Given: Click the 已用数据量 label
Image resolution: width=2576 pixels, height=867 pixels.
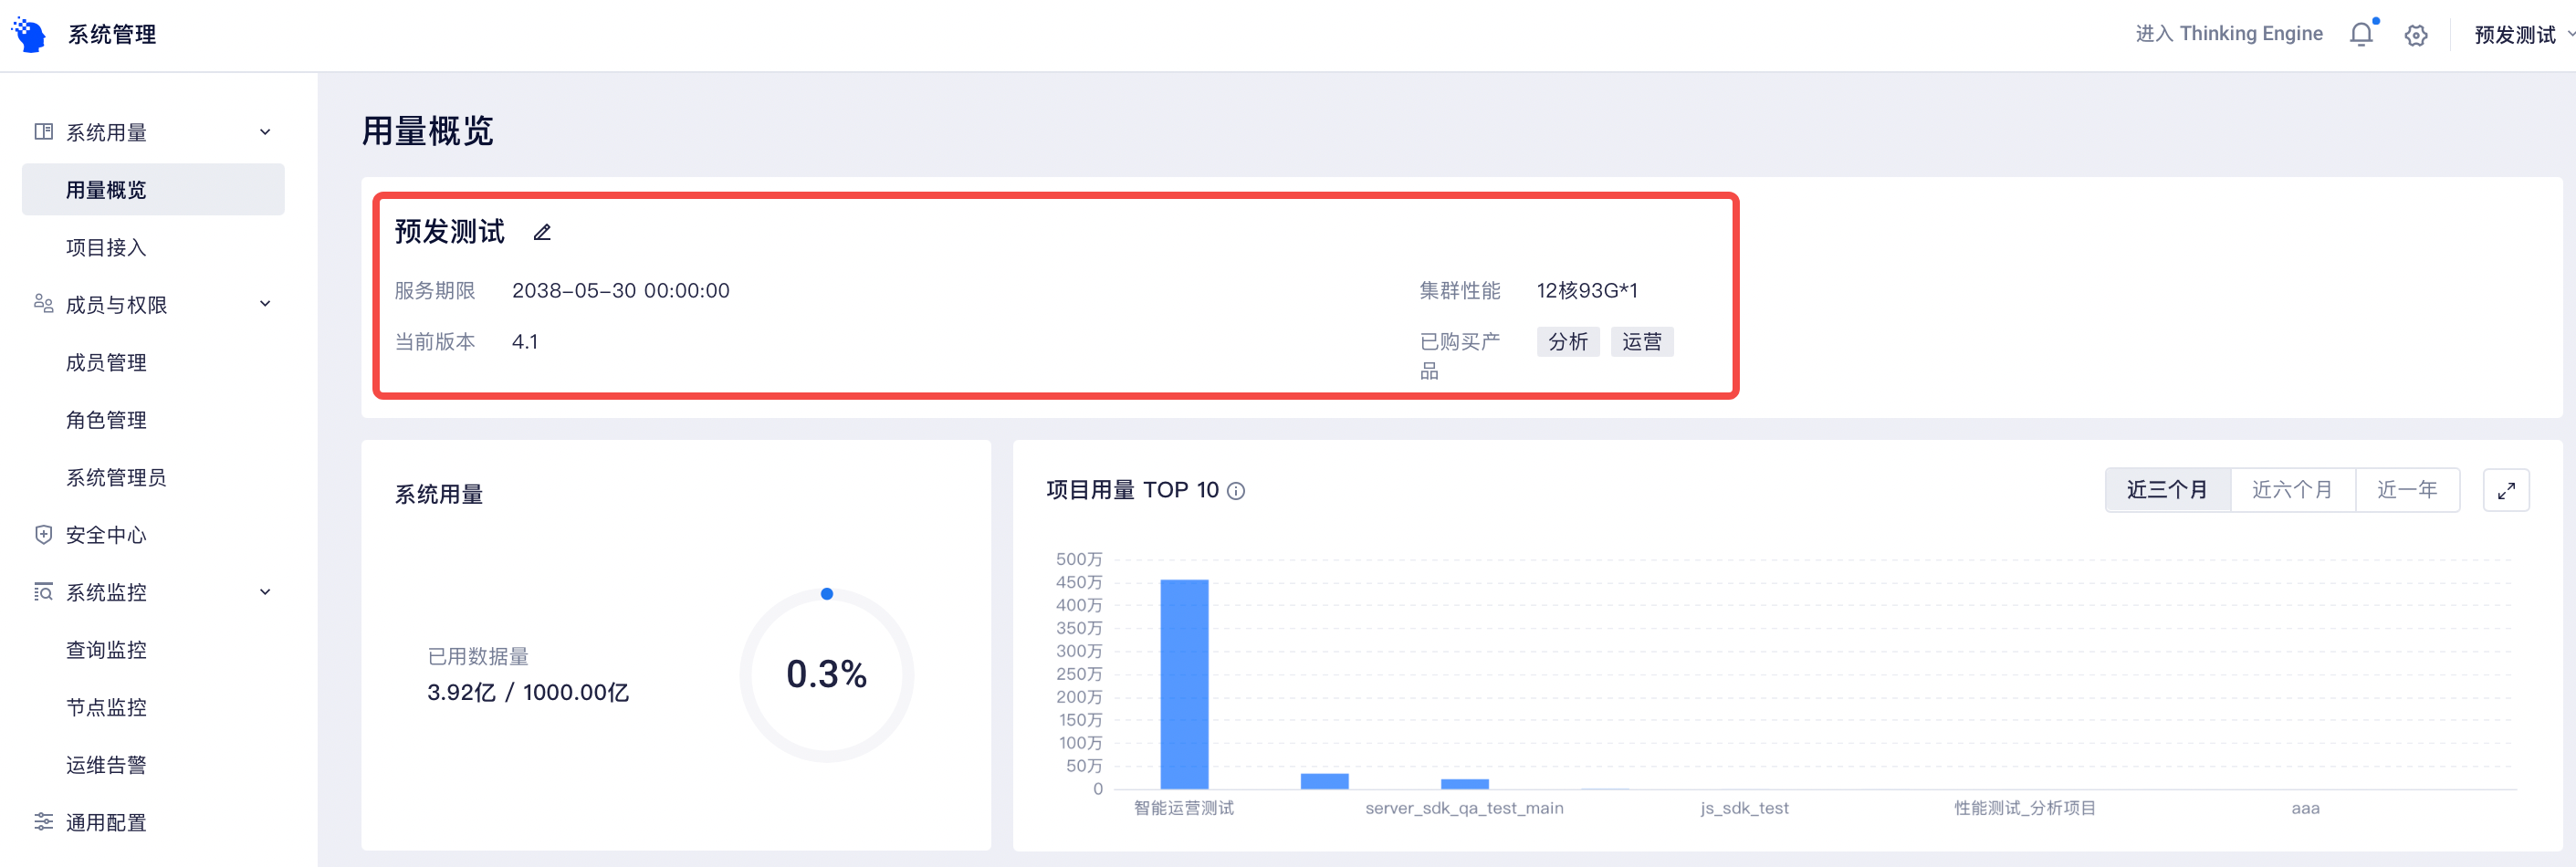Looking at the screenshot, I should coord(478,657).
